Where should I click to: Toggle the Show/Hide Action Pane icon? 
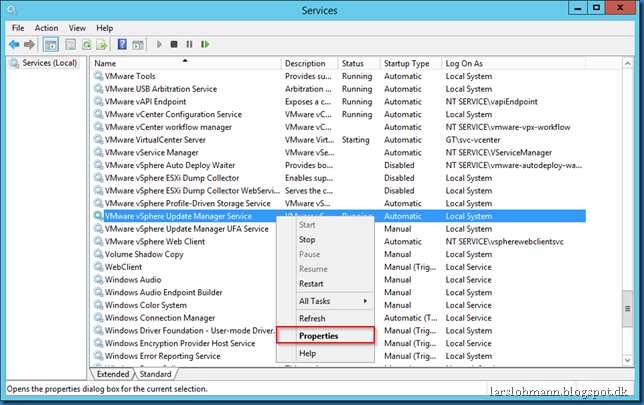pos(138,44)
